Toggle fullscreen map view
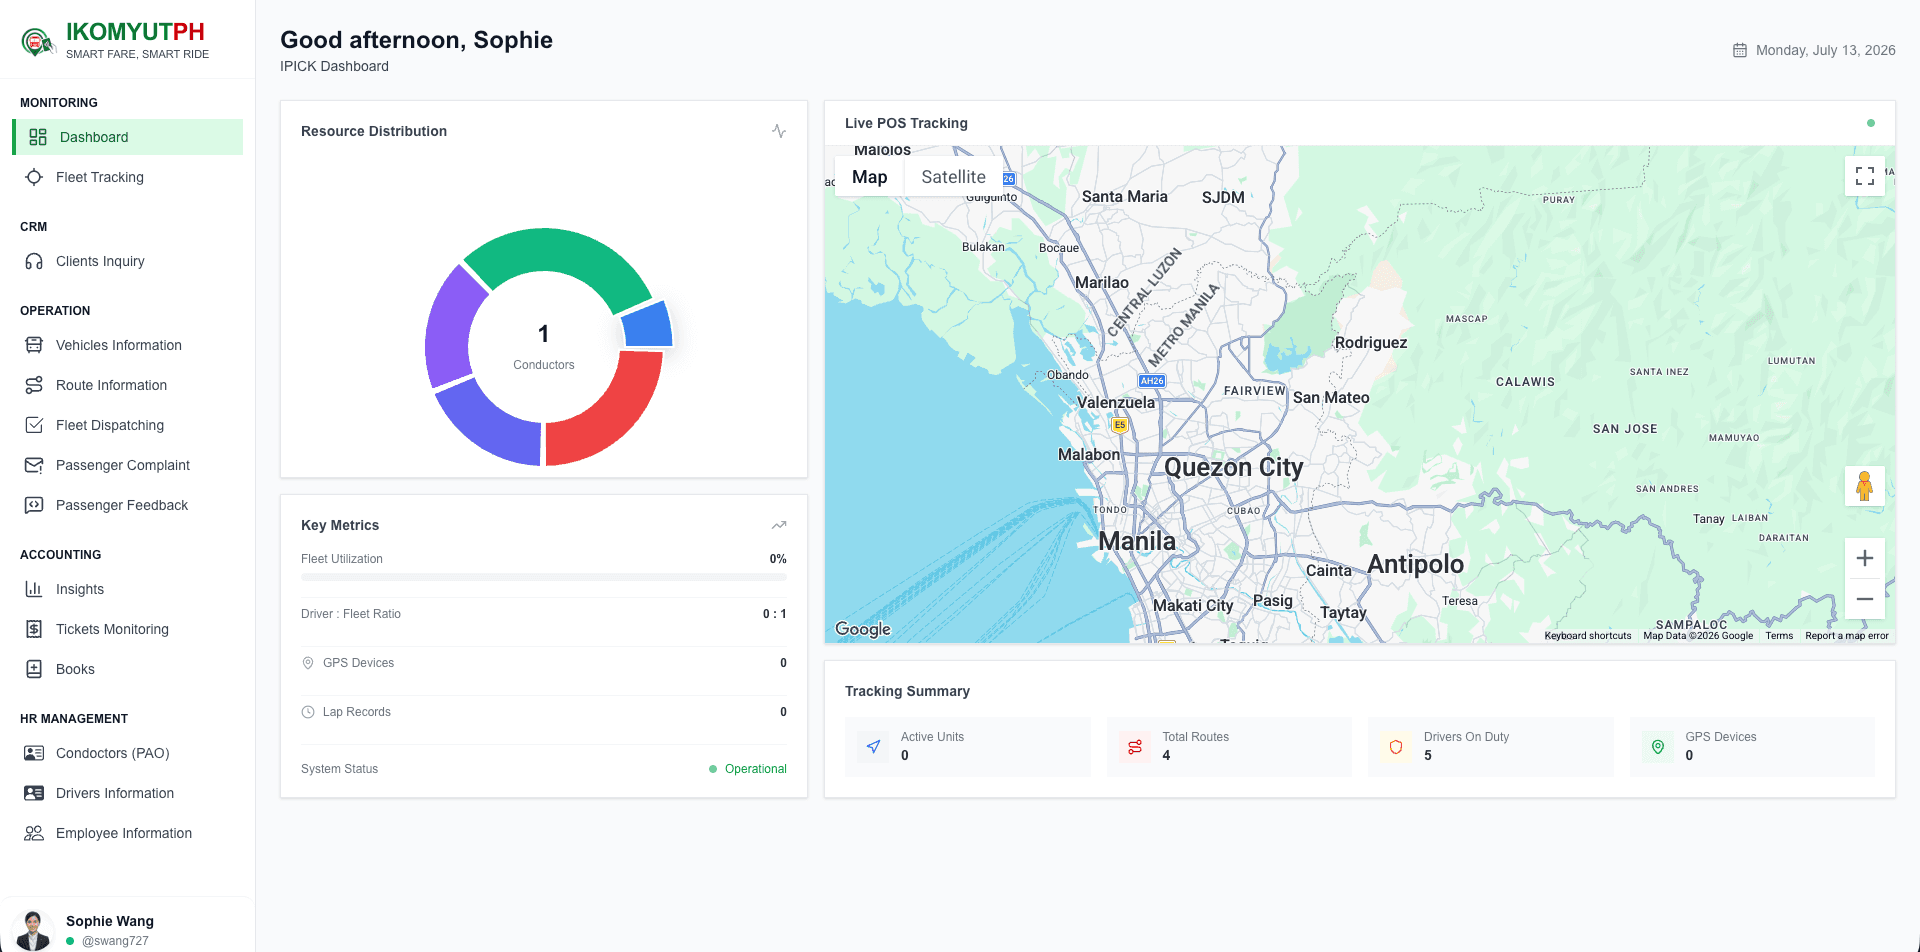Screen dimensions: 1920x952 pyautogui.click(x=1865, y=176)
